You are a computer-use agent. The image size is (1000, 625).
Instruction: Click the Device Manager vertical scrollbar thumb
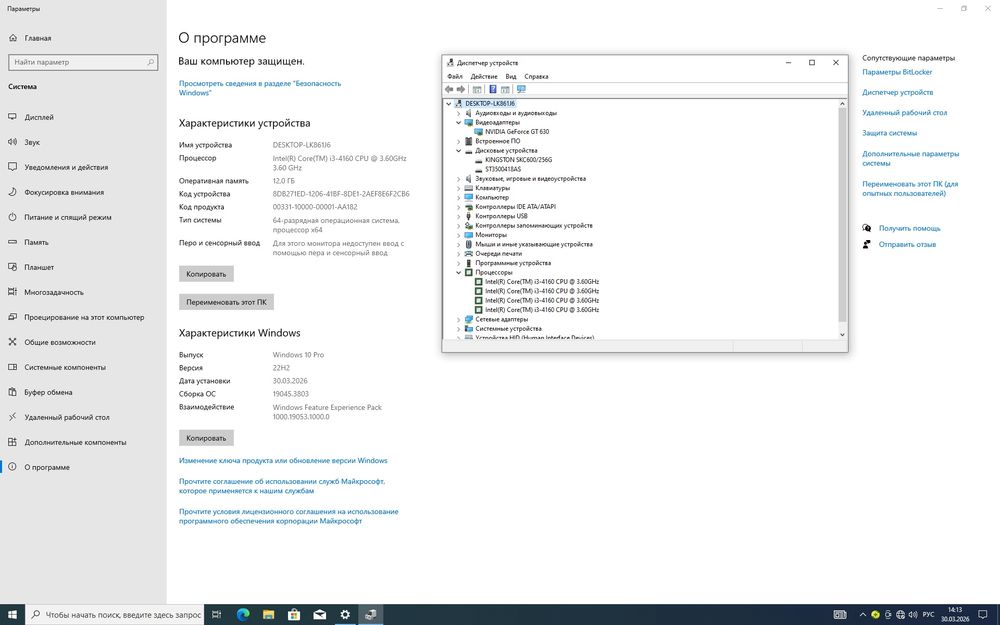[842, 214]
